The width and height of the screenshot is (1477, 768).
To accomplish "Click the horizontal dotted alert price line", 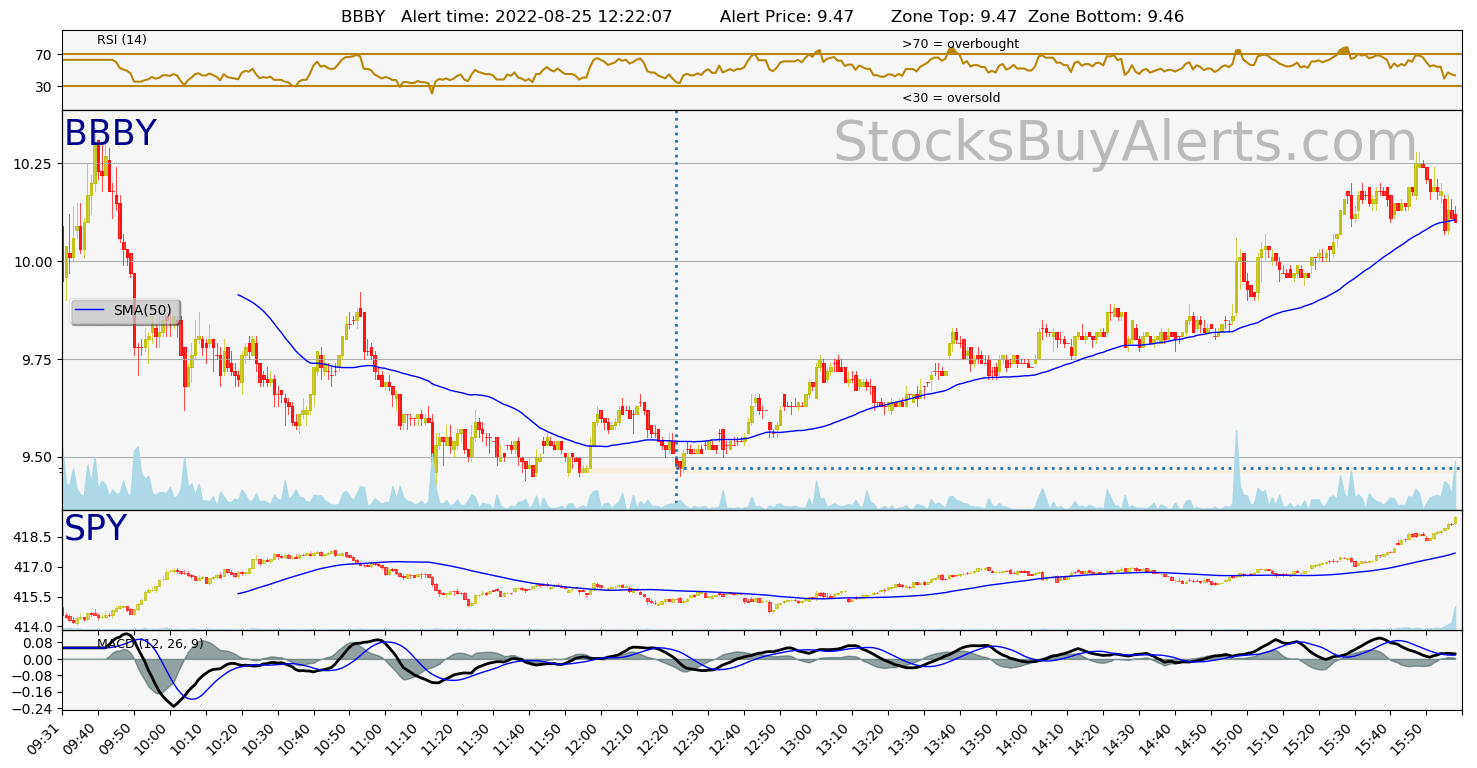I will coord(1070,468).
